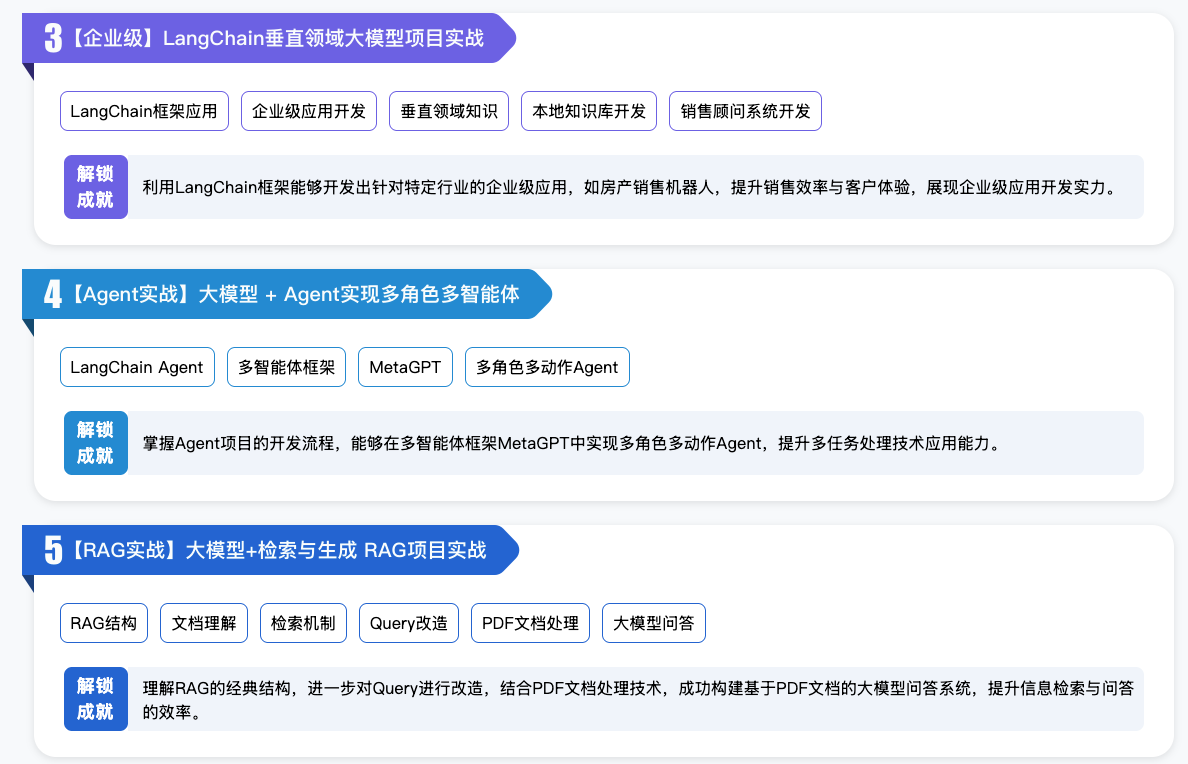Click the 销售顾问系统开发 tag
1188x764 pixels.
click(745, 111)
